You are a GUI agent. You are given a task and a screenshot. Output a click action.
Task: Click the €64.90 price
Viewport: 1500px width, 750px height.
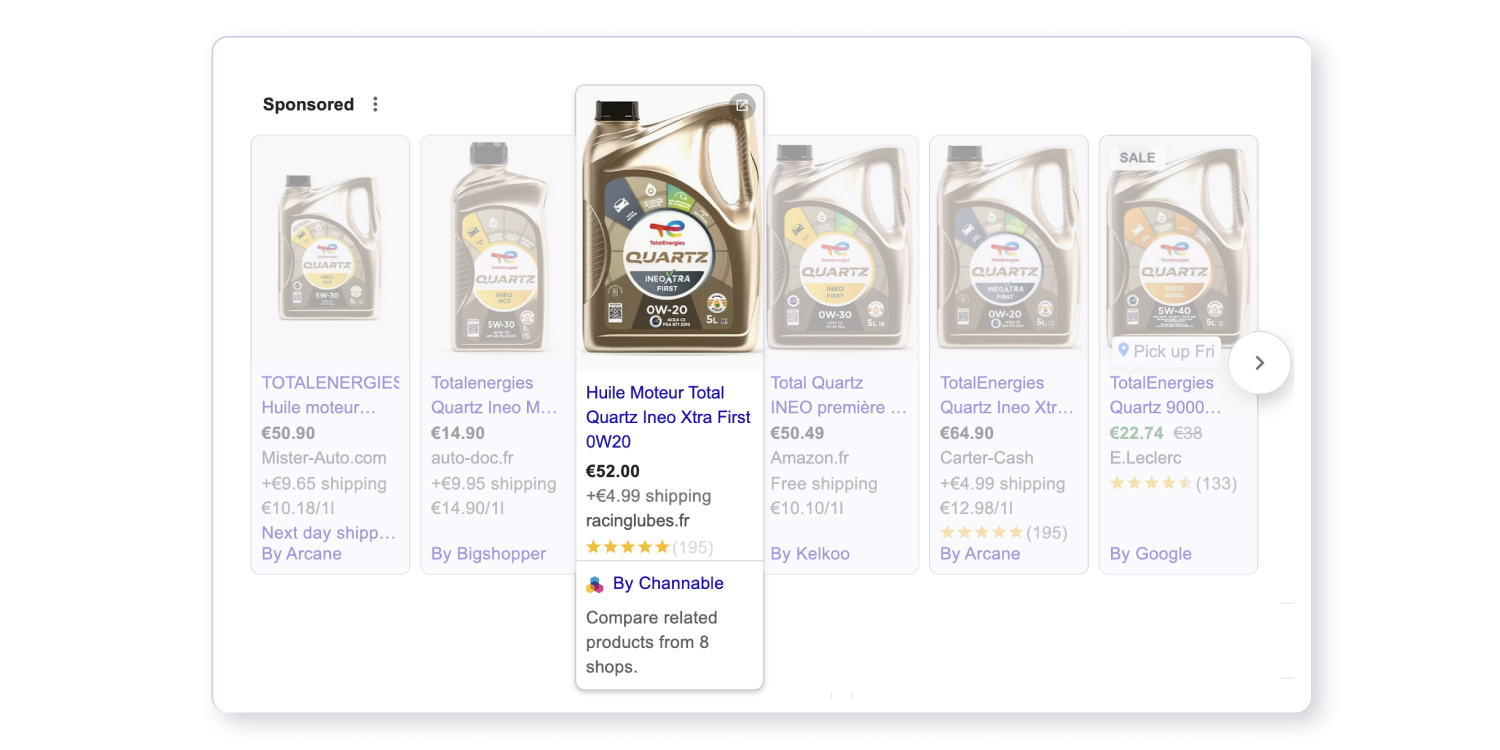[967, 433]
